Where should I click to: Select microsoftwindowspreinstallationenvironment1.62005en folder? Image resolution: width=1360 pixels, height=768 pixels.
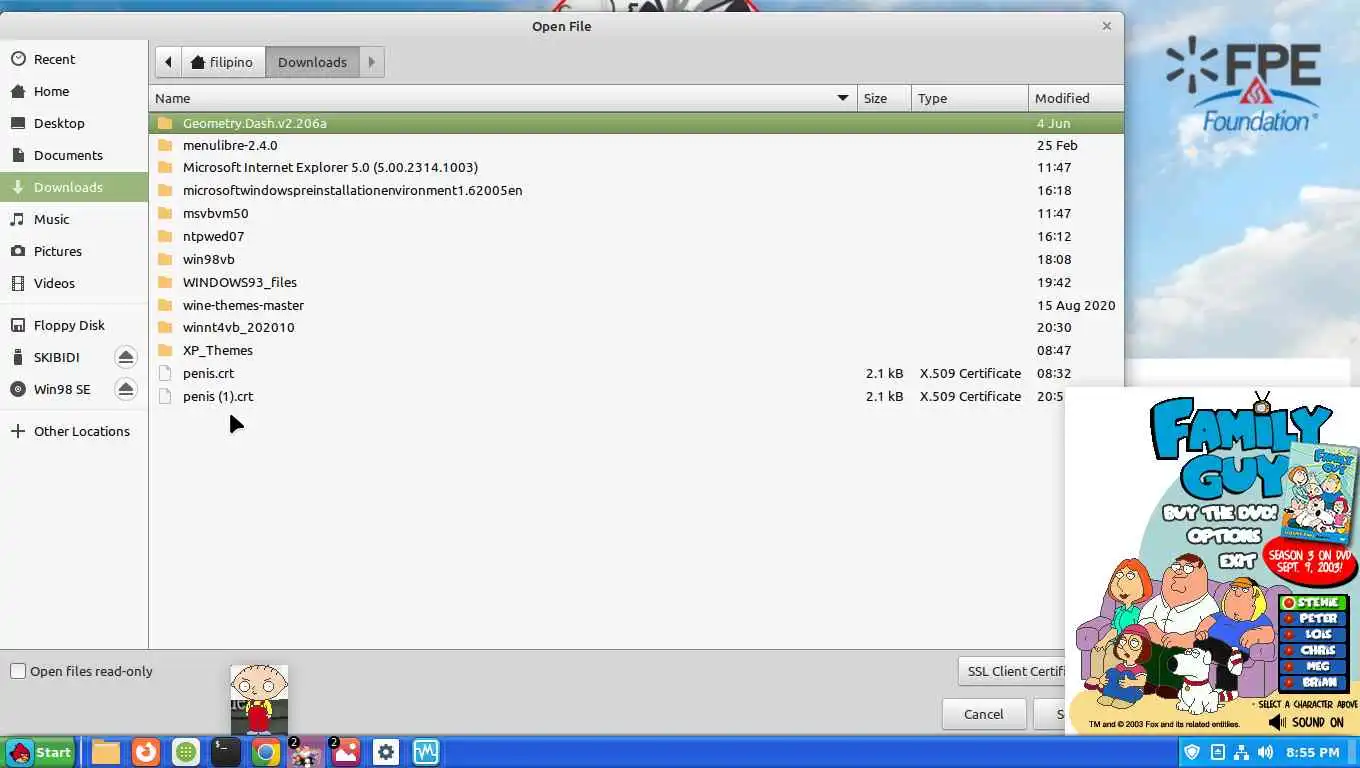(637, 190)
